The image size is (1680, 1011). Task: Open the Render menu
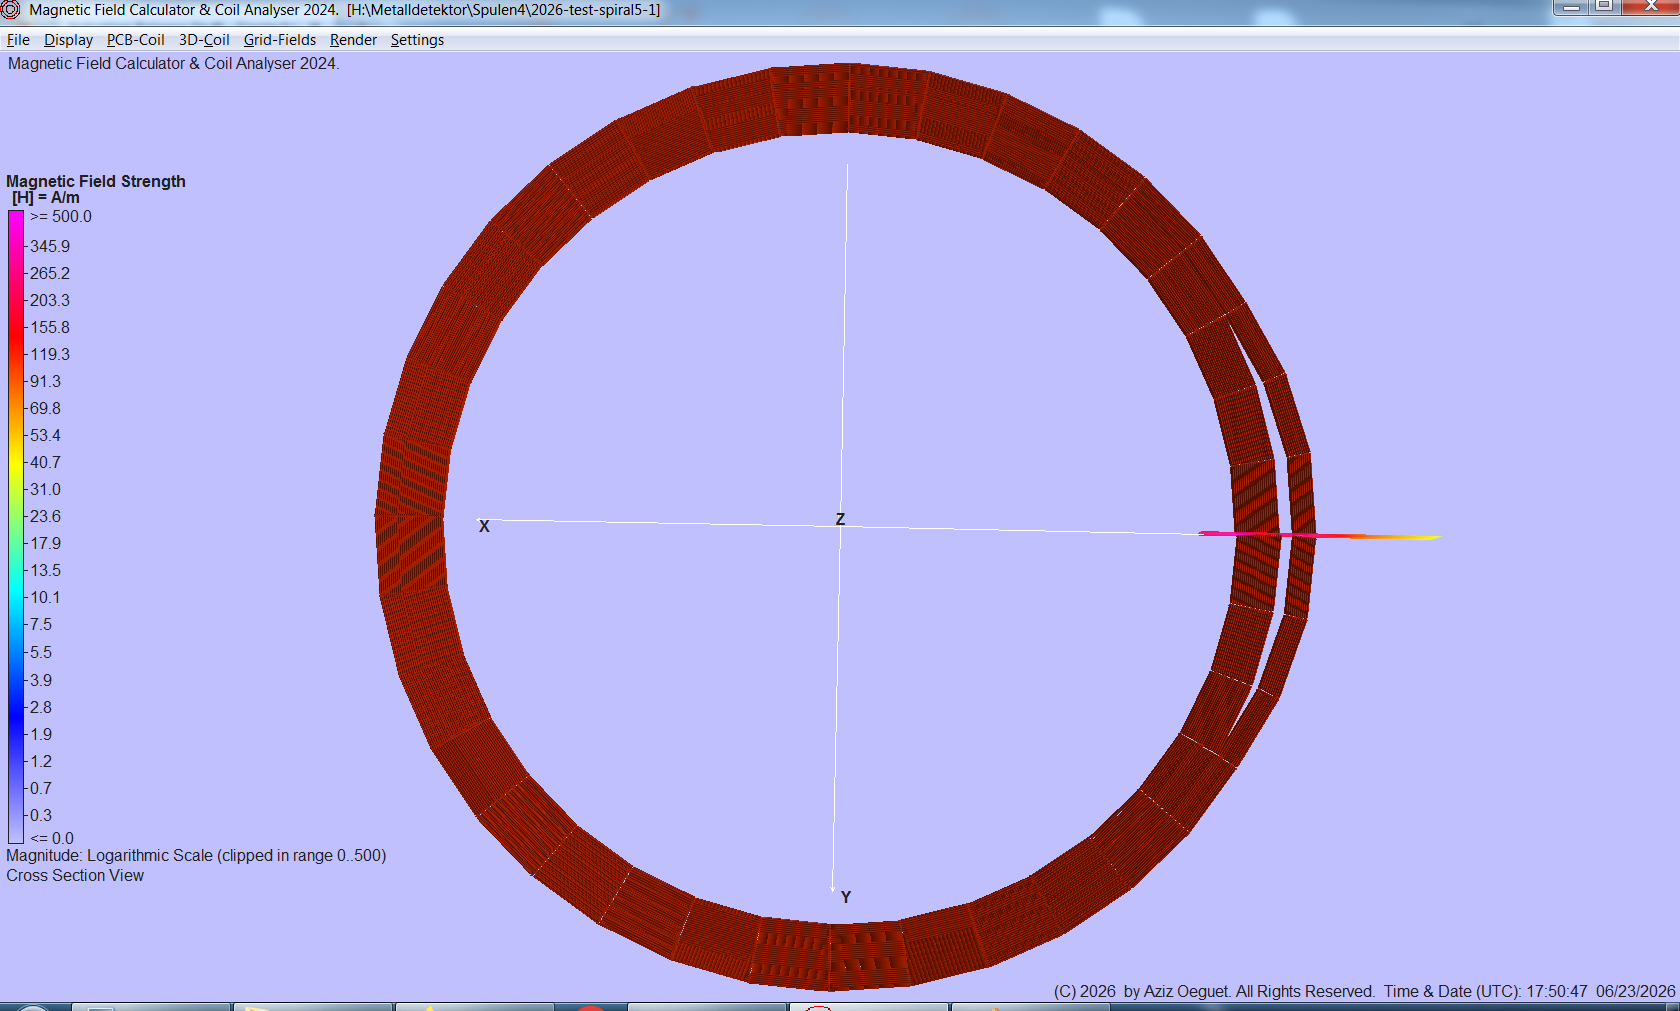click(x=353, y=40)
